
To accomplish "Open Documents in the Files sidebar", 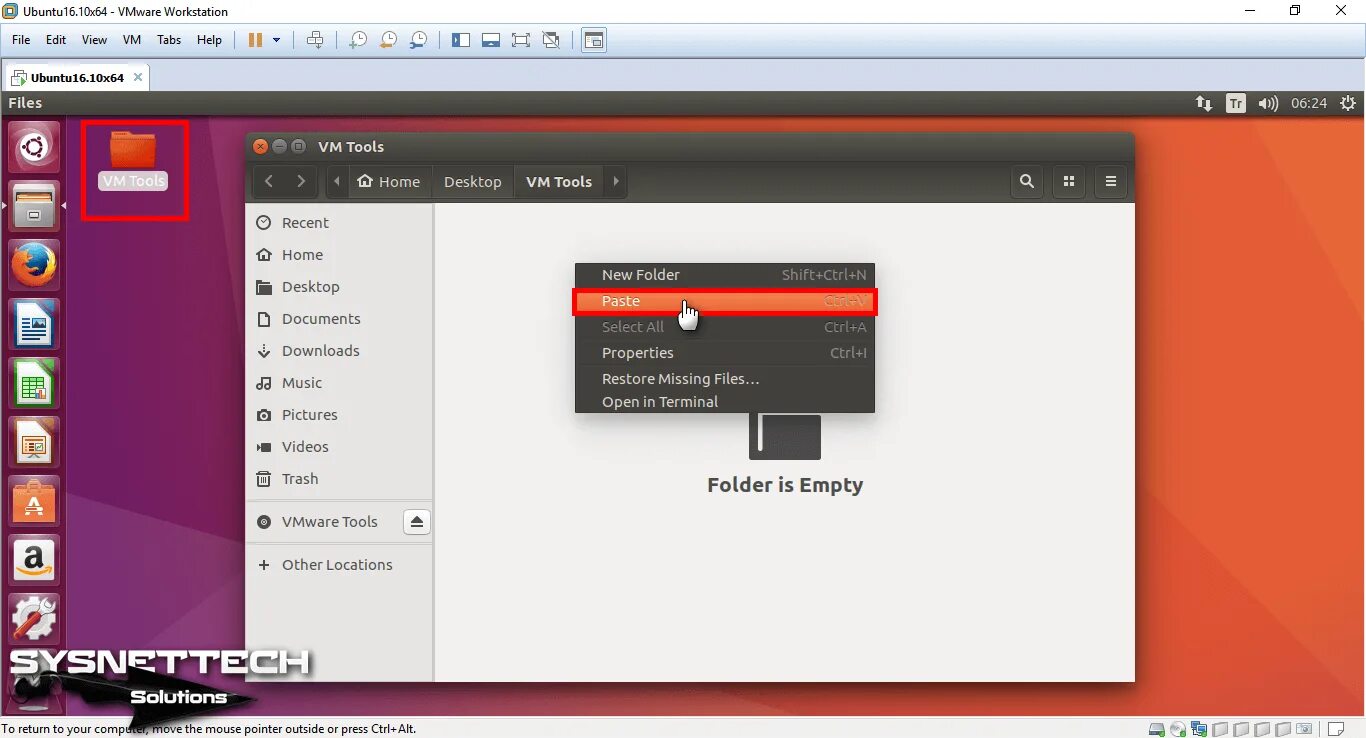I will click(339, 319).
